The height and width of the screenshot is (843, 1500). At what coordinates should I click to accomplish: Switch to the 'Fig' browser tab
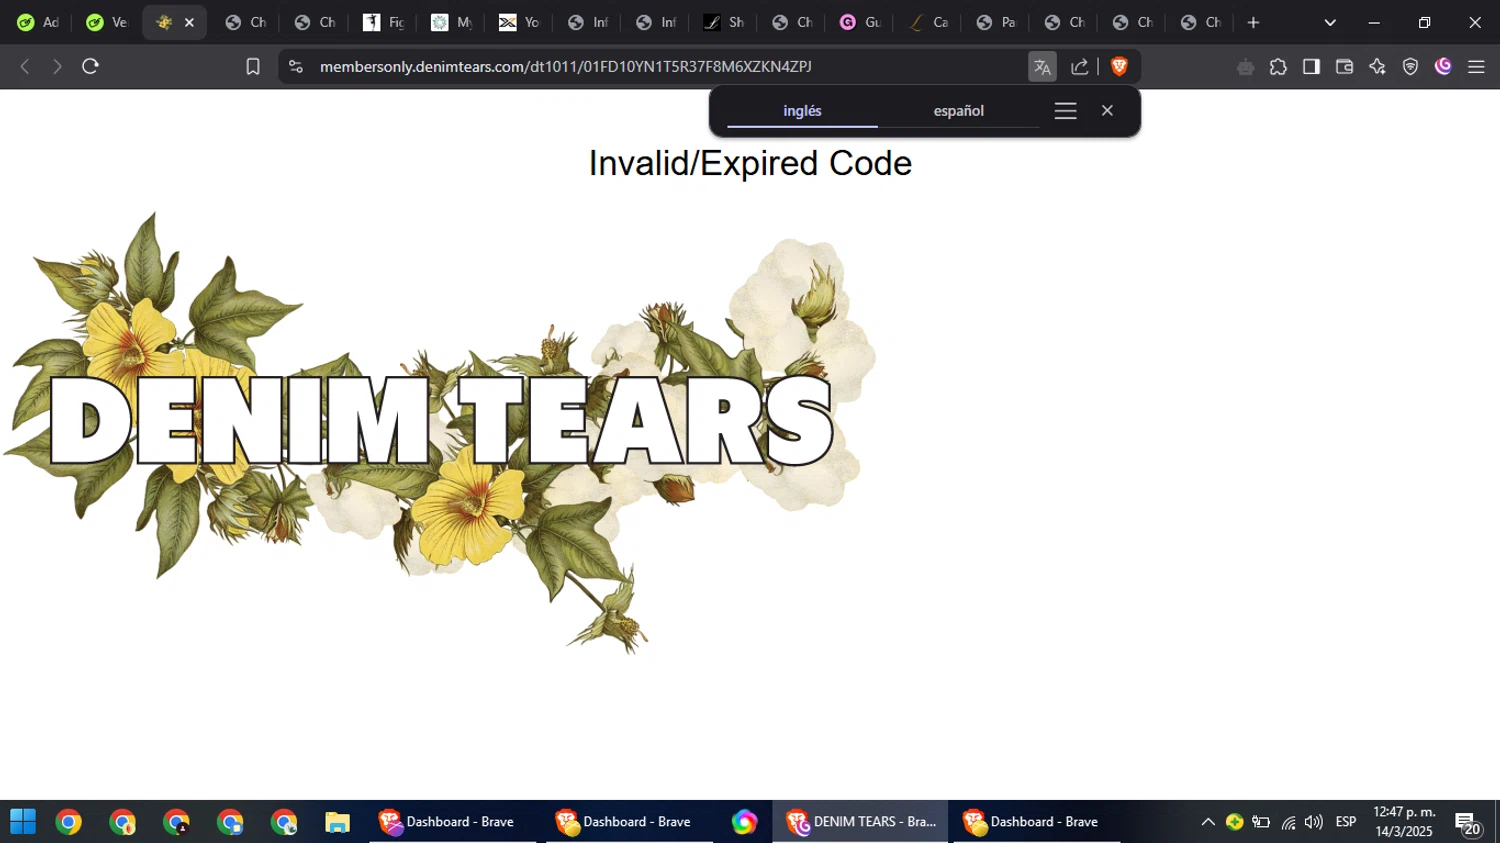click(384, 22)
